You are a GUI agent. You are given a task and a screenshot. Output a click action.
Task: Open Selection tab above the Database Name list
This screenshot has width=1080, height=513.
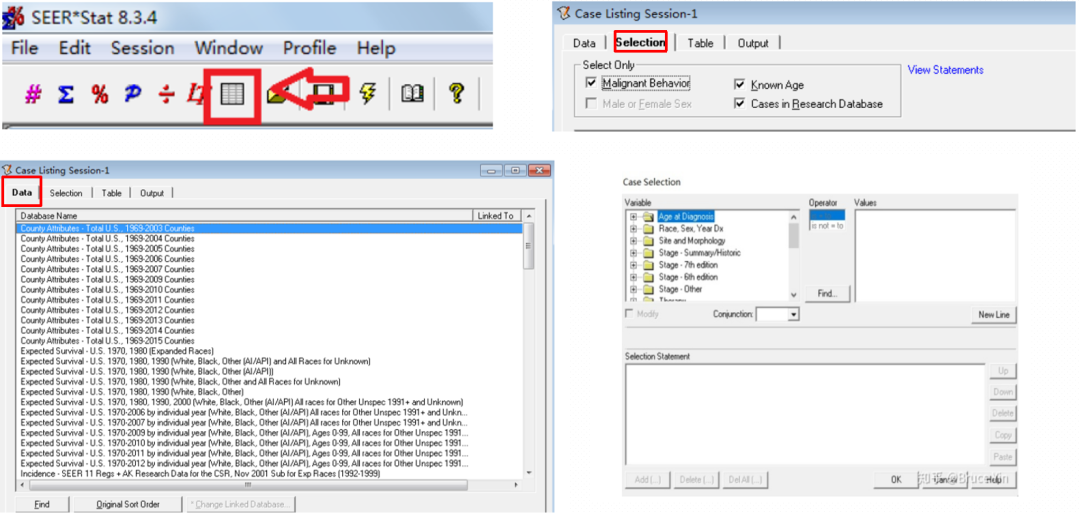click(x=66, y=193)
